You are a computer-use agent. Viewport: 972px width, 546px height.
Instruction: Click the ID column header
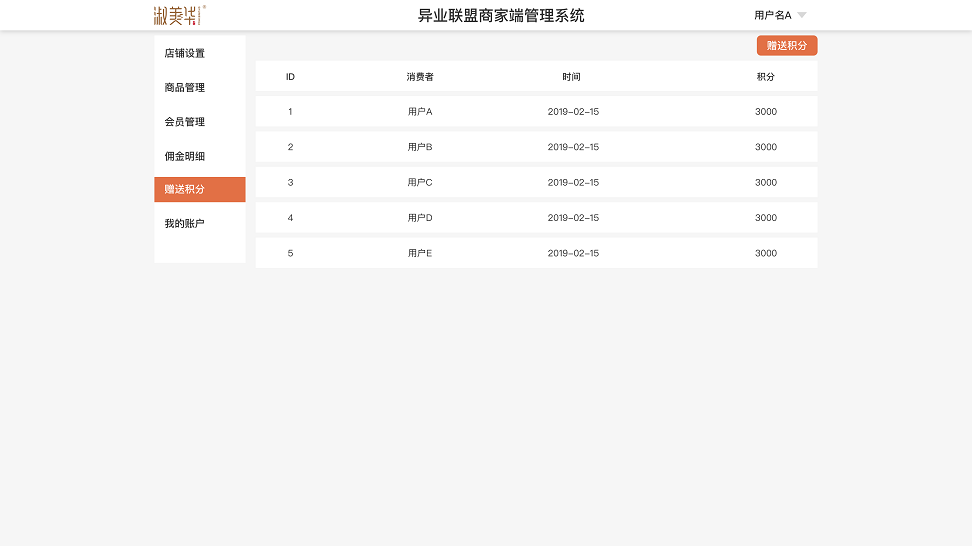[290, 77]
